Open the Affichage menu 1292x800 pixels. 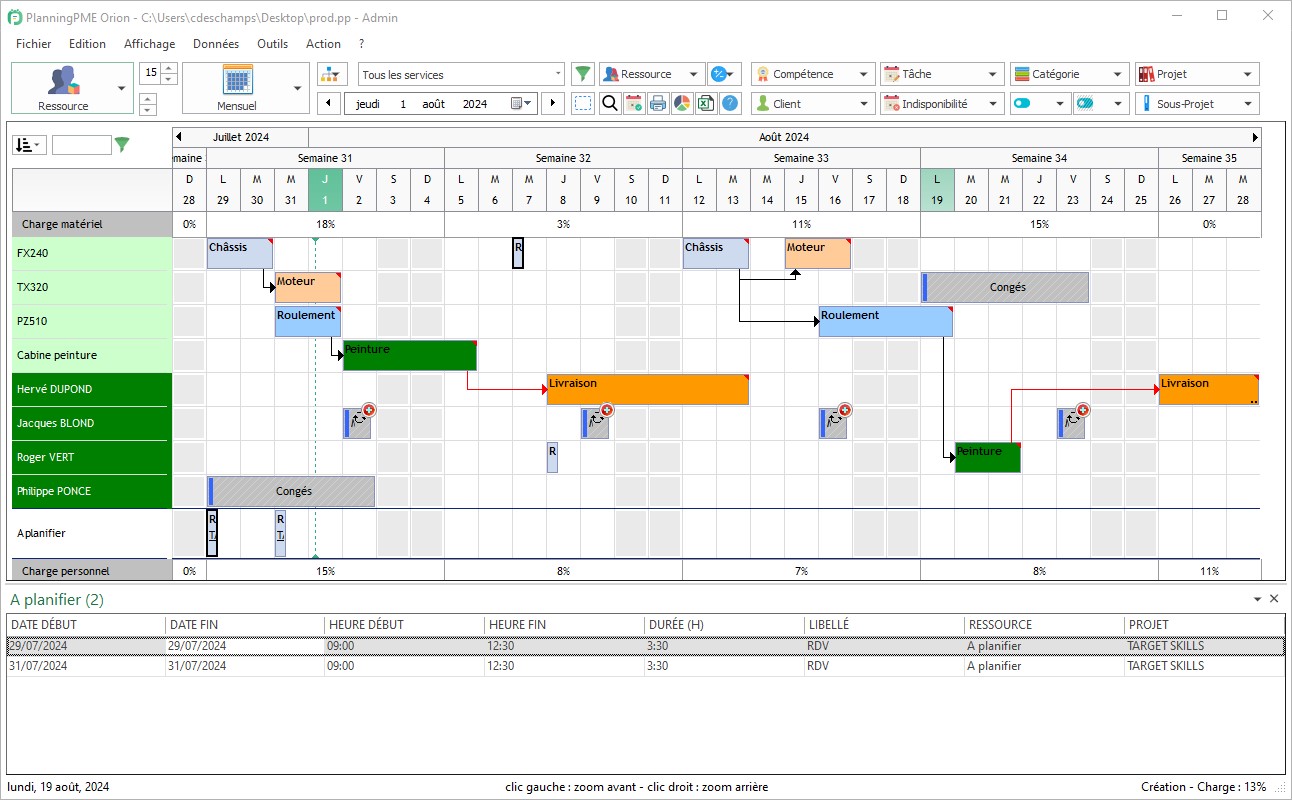(x=150, y=44)
